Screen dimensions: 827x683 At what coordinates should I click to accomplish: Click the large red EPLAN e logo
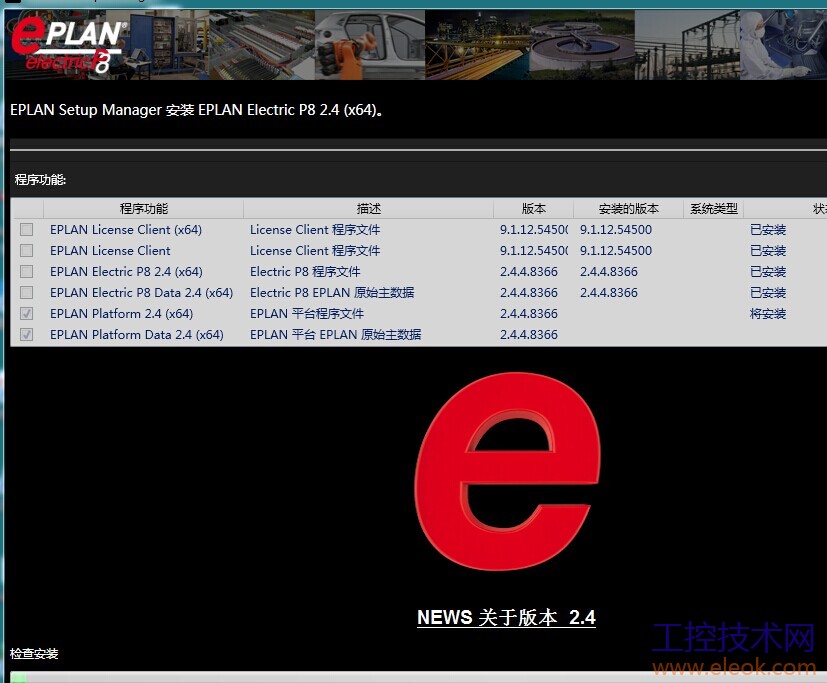[x=507, y=471]
